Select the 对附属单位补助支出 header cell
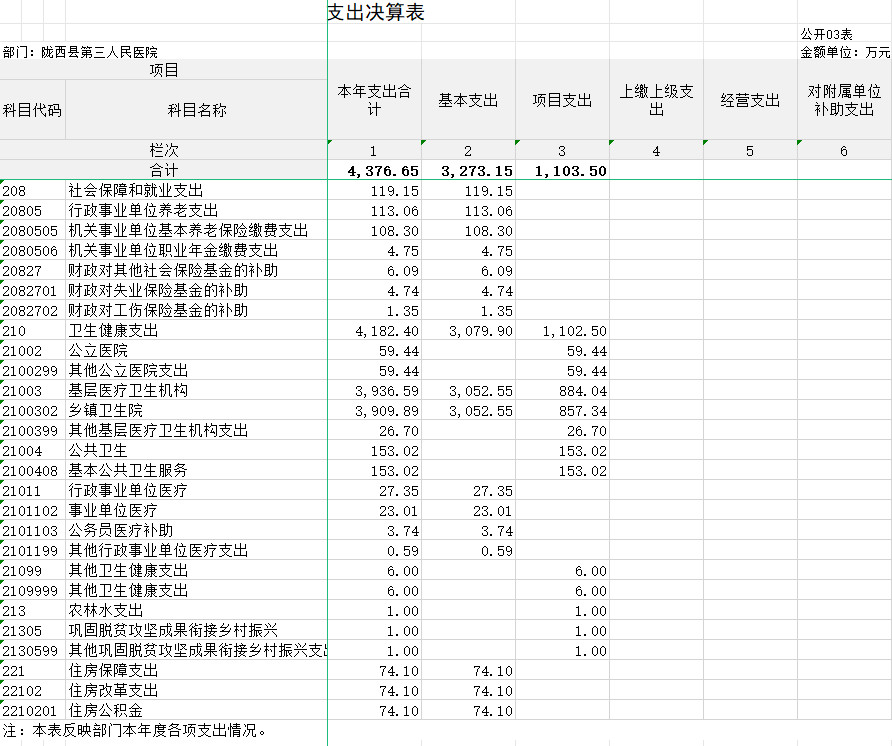Screen dimensions: 892x746 pyautogui.click(x=843, y=100)
